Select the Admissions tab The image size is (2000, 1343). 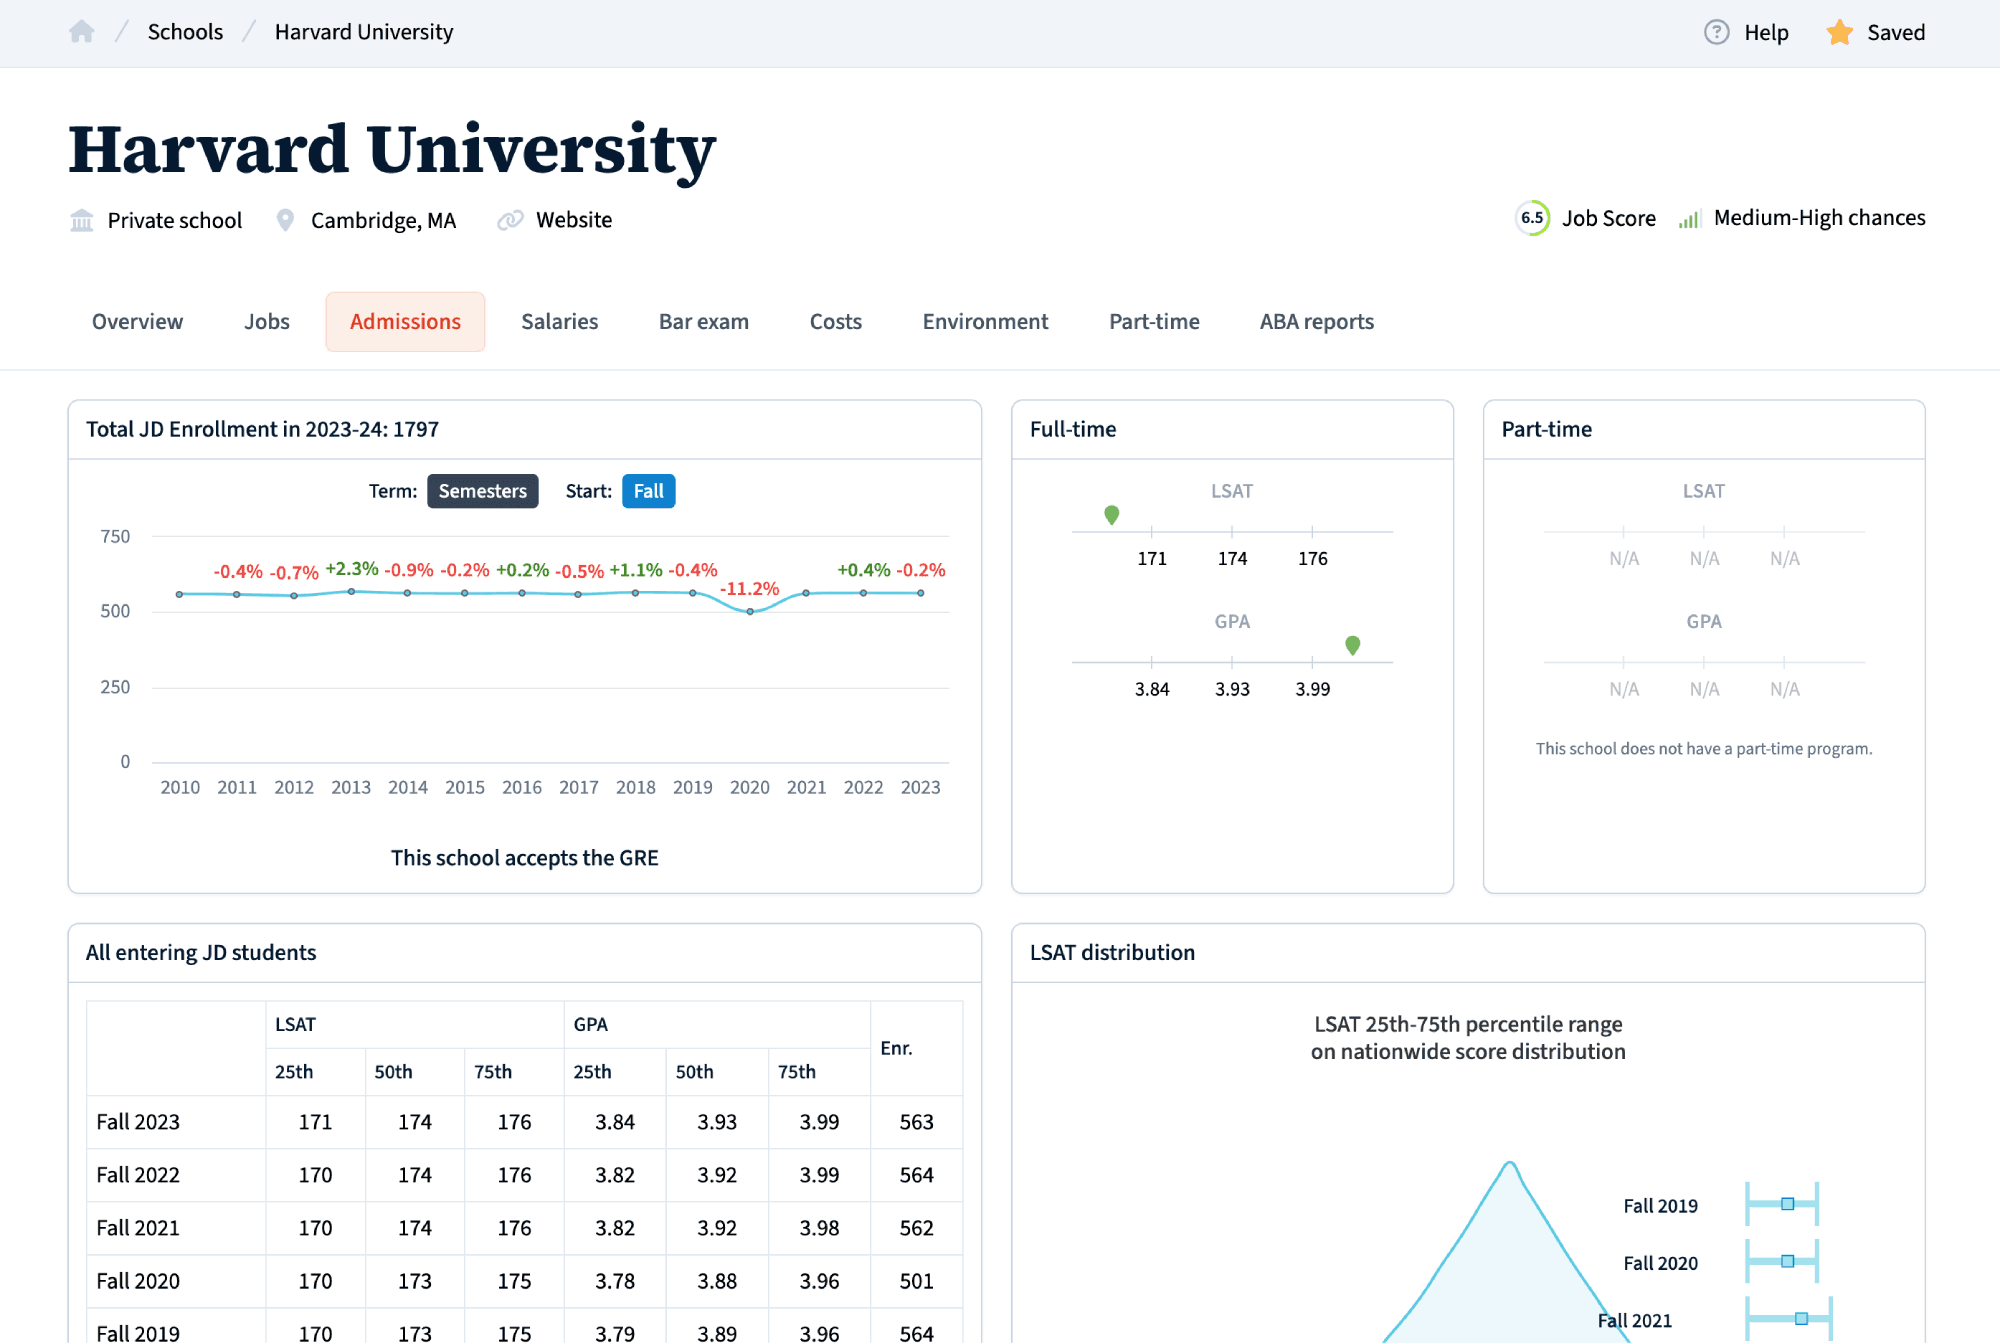point(405,322)
